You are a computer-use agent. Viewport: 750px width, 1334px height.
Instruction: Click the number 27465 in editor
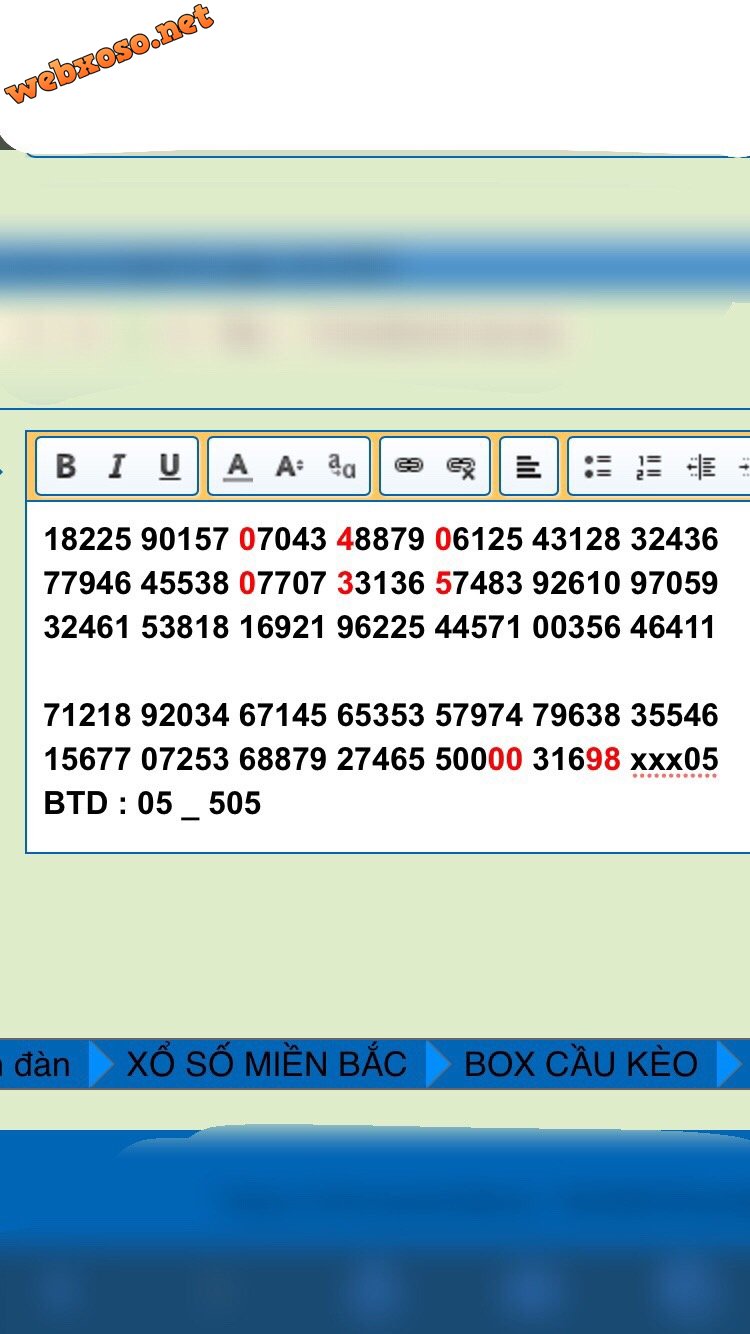click(381, 759)
